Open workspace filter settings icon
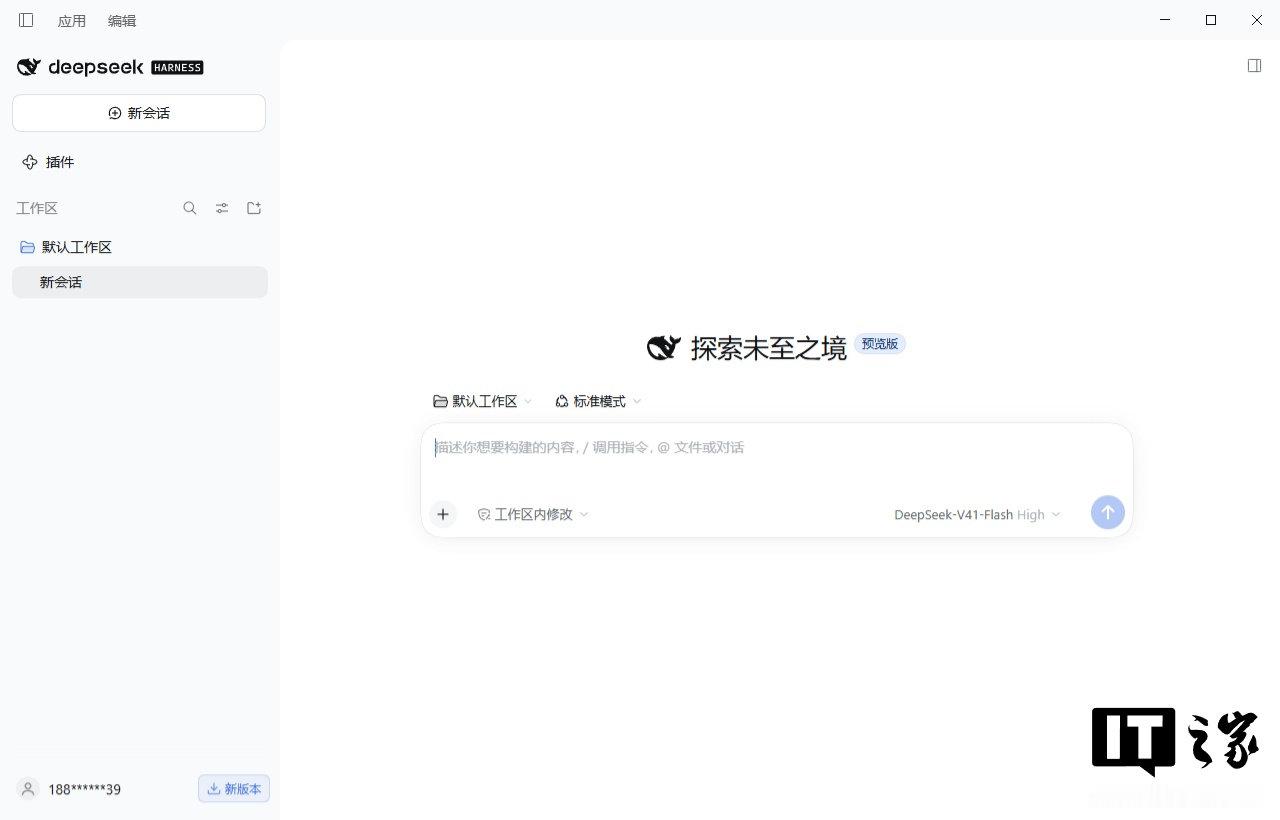This screenshot has width=1280, height=820. pos(222,208)
